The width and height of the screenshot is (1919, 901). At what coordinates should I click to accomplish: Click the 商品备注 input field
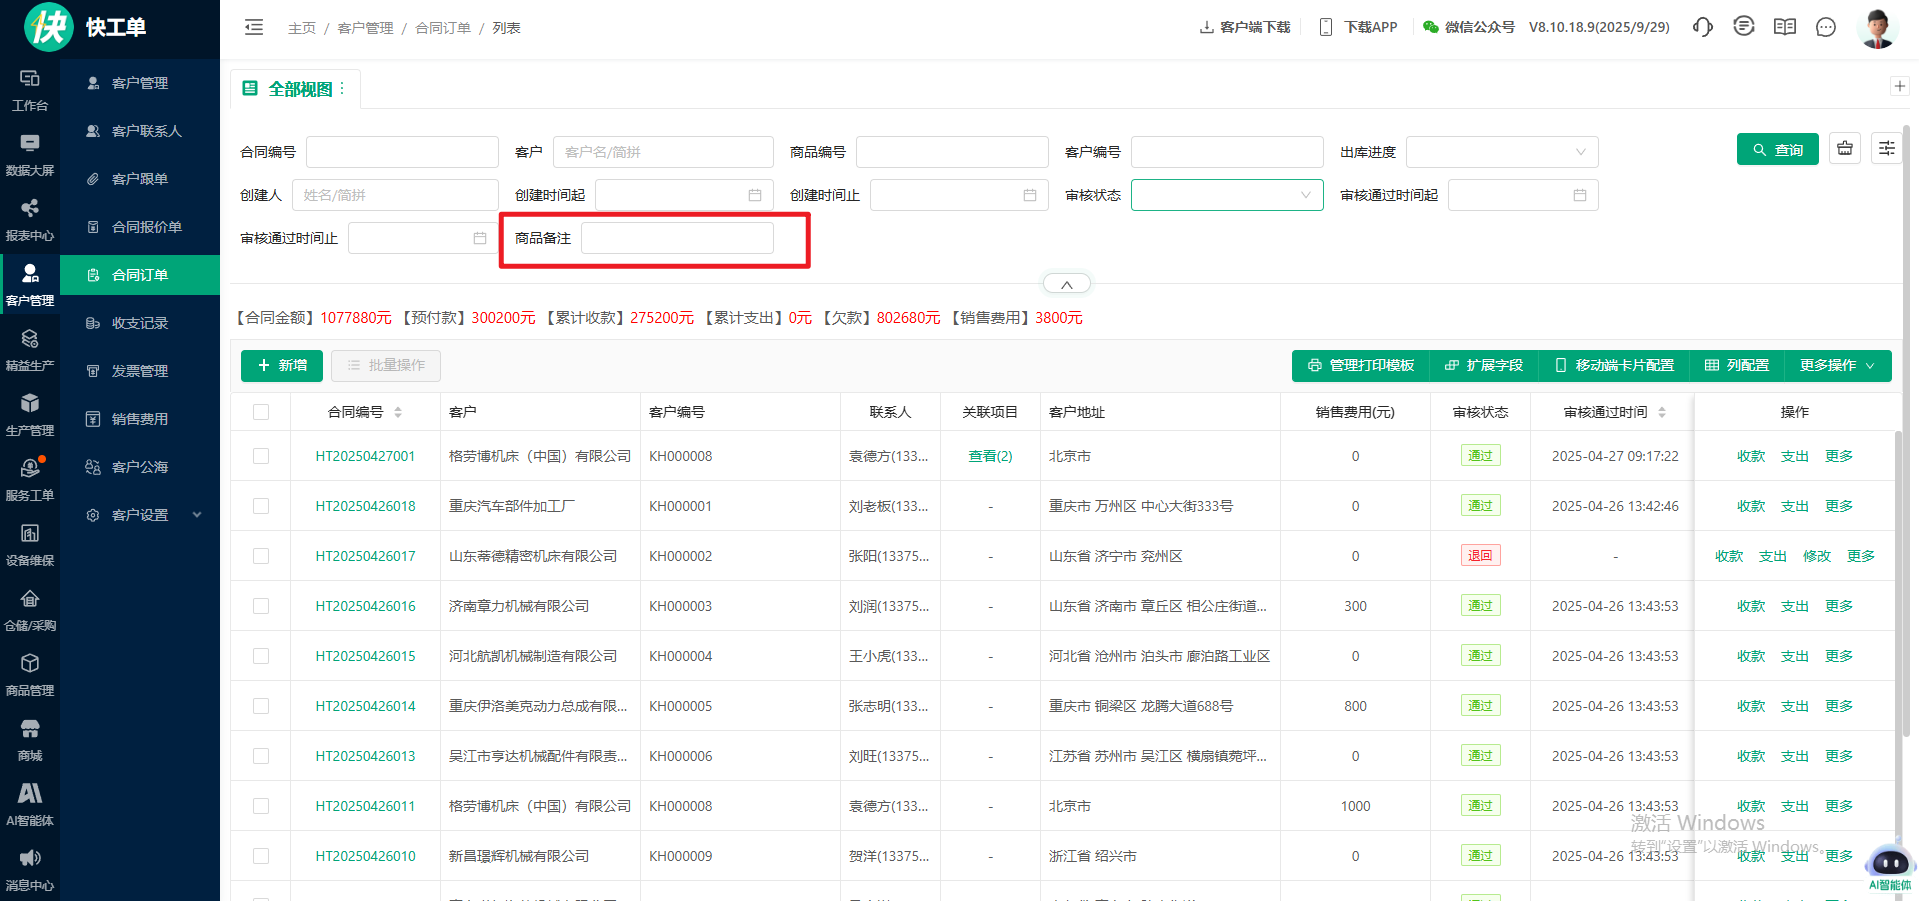[x=677, y=238]
